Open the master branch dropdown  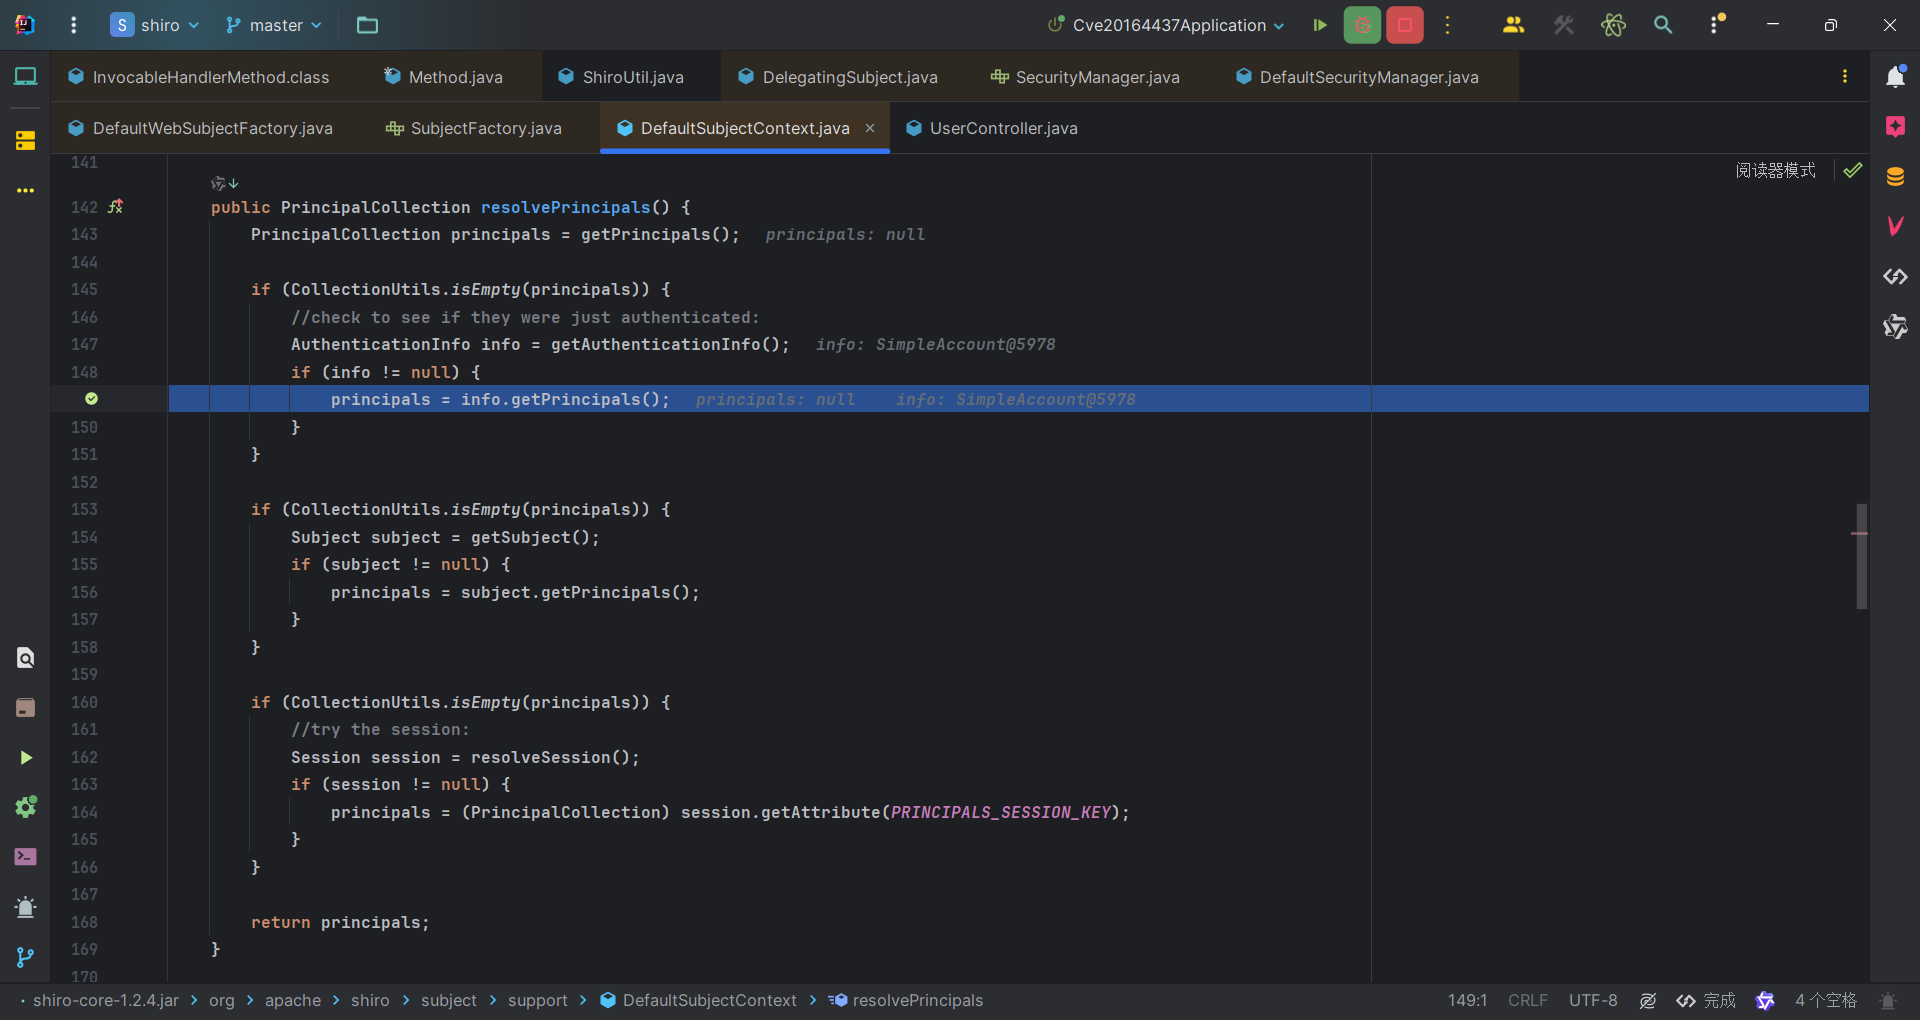click(x=274, y=25)
